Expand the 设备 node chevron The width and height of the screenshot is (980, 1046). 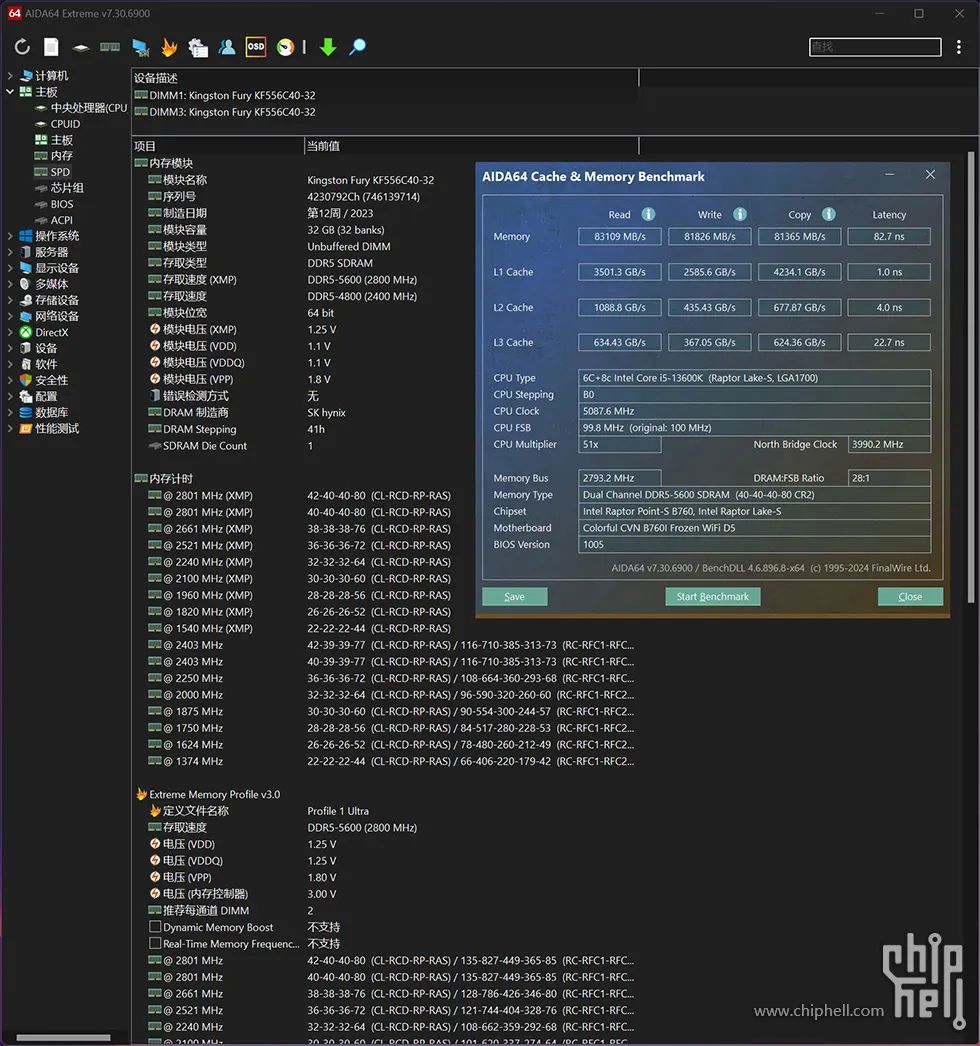[10, 348]
